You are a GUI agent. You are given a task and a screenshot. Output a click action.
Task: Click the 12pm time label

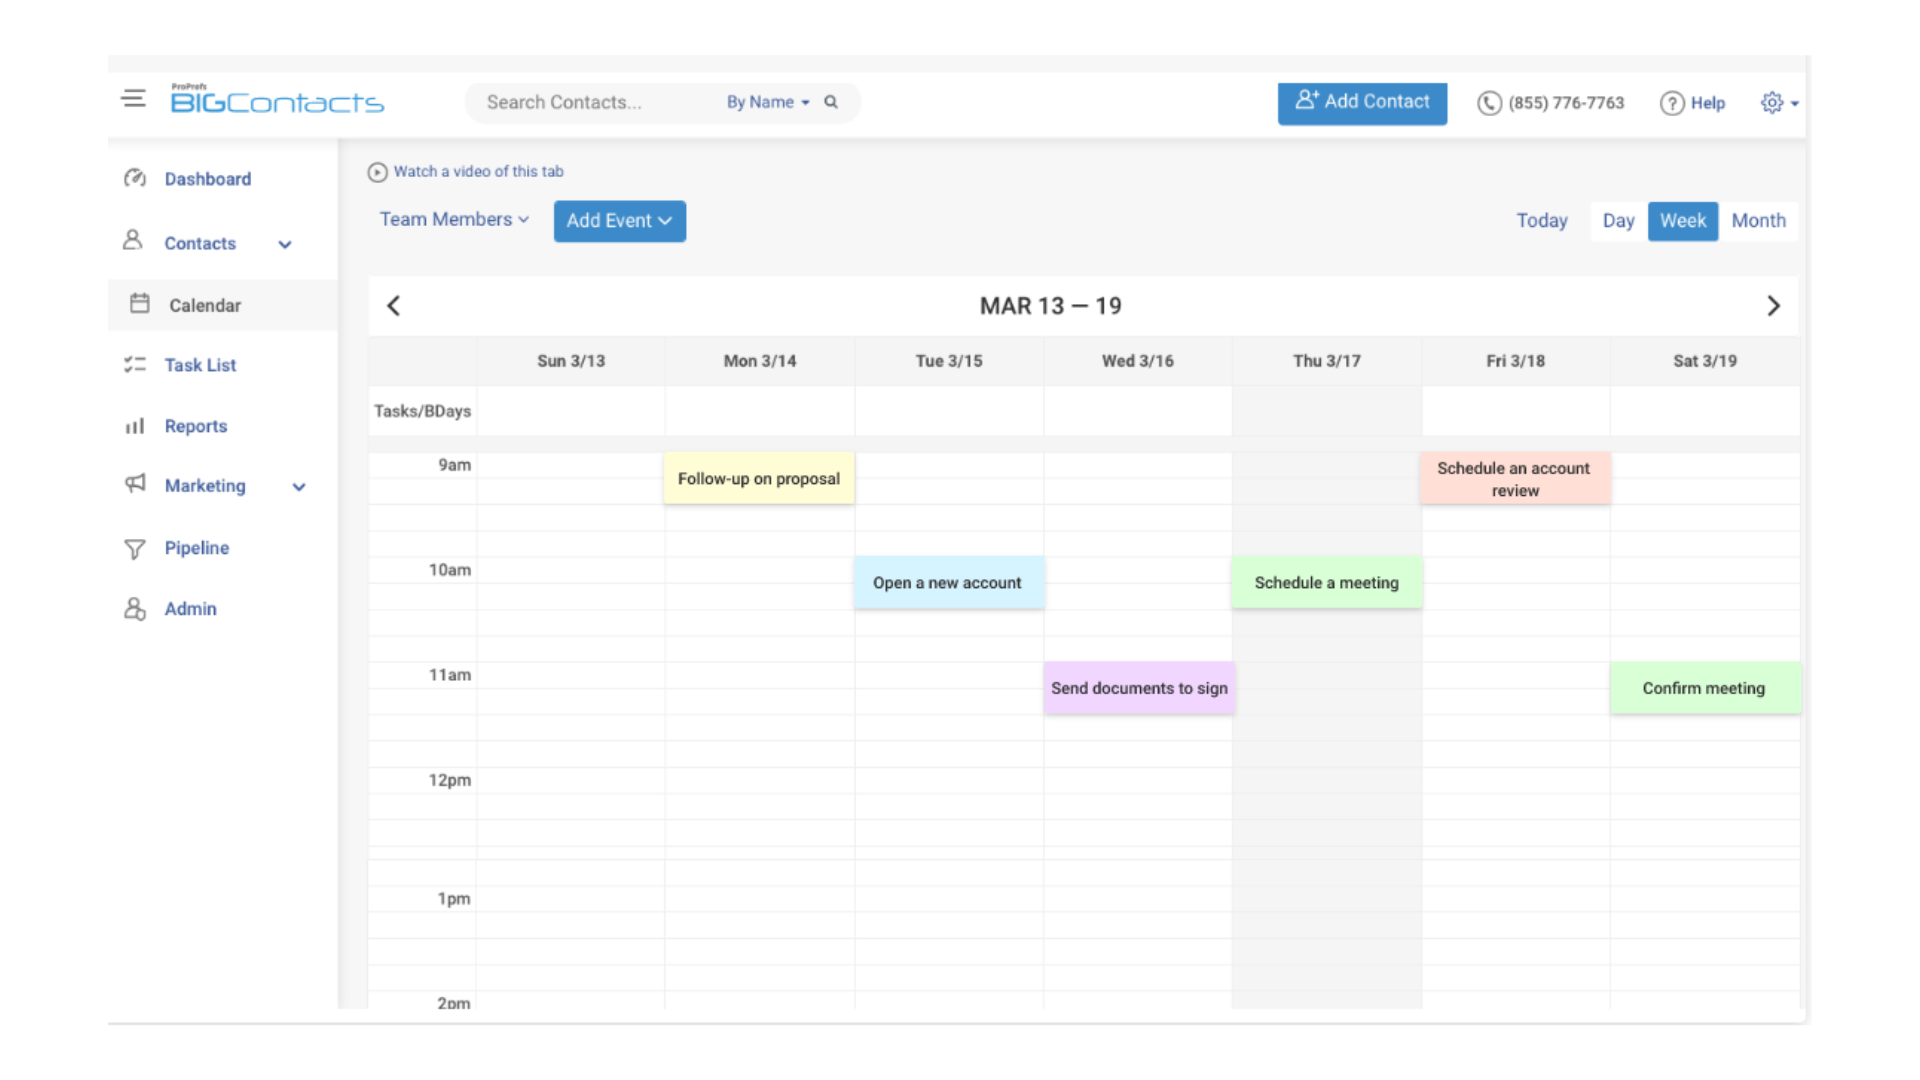450,780
